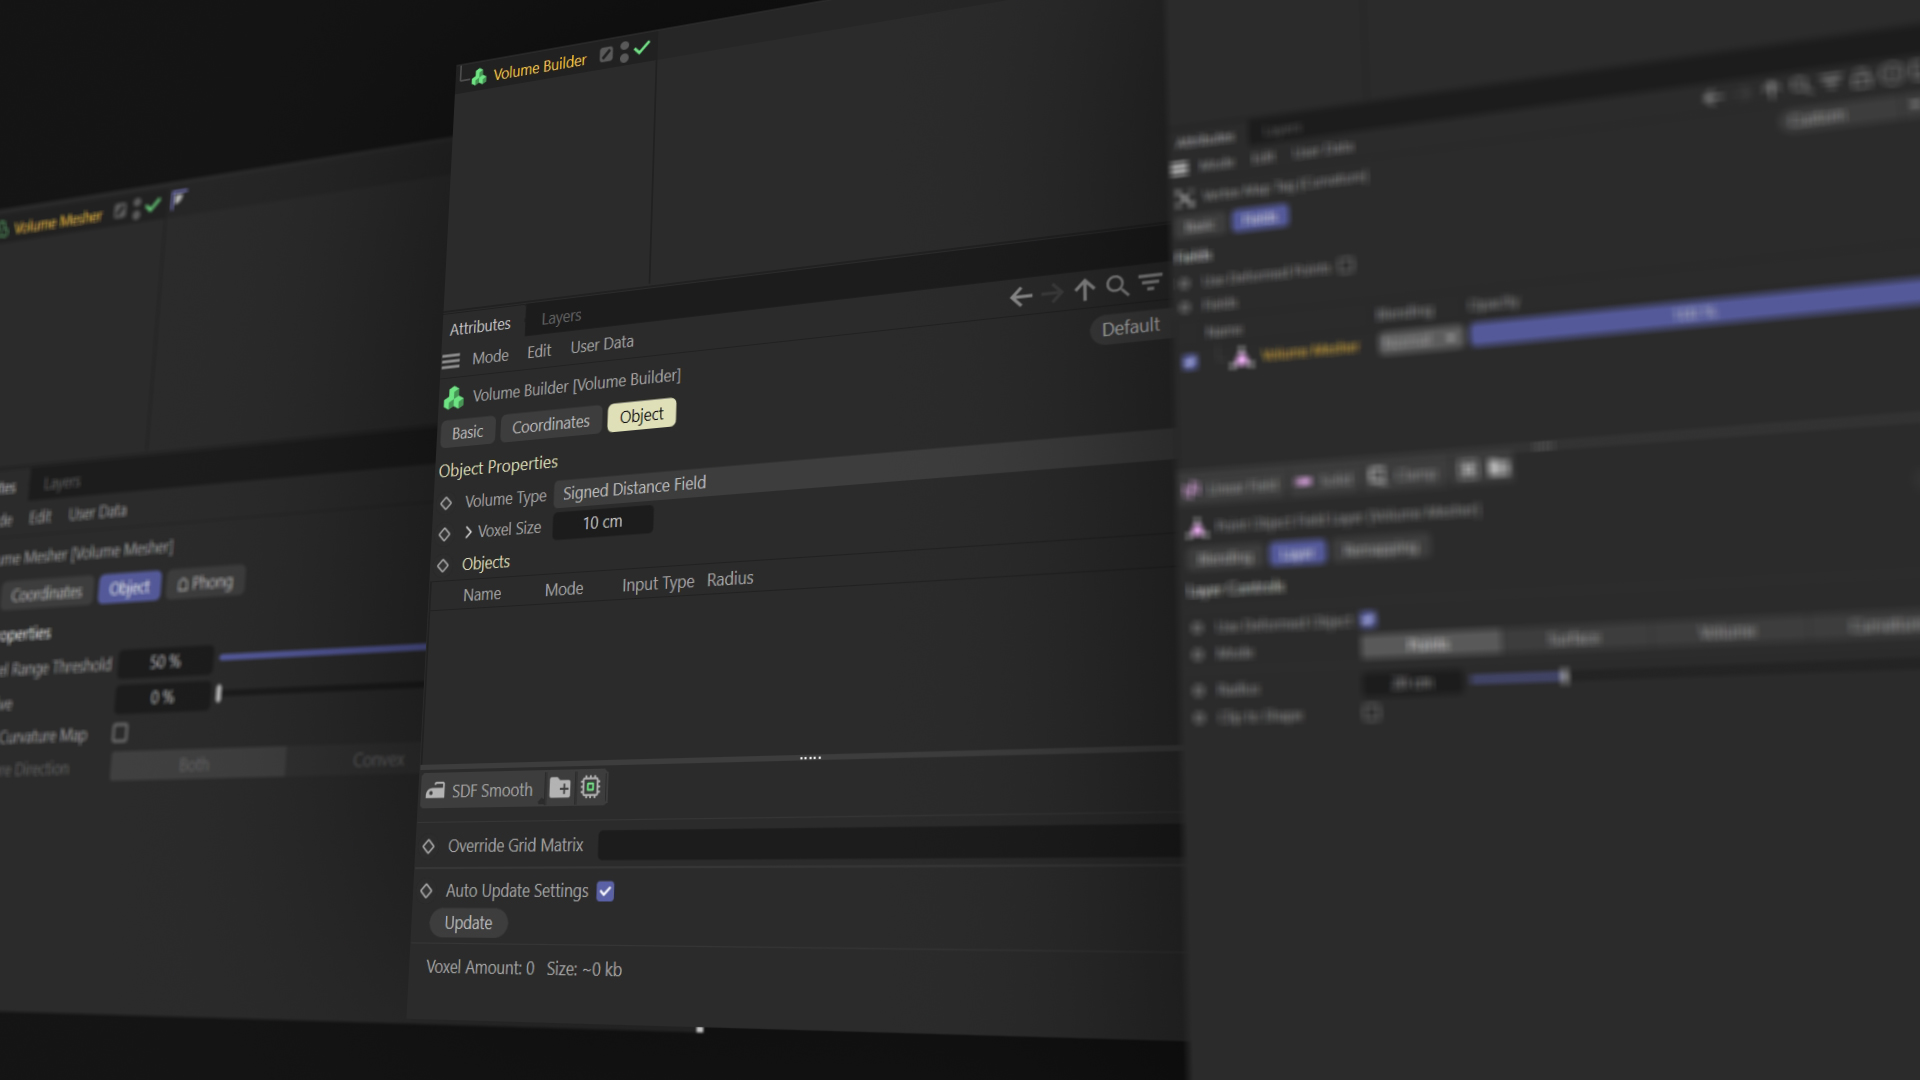Open the hamburger menu beside Mode
Viewport: 1920px width, 1080px height.
pyautogui.click(x=451, y=361)
